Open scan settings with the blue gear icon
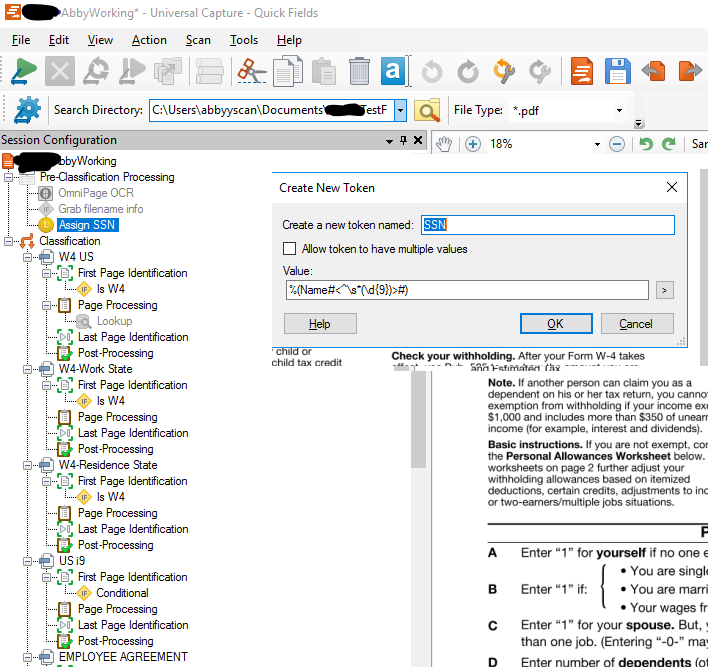 pyautogui.click(x=27, y=110)
